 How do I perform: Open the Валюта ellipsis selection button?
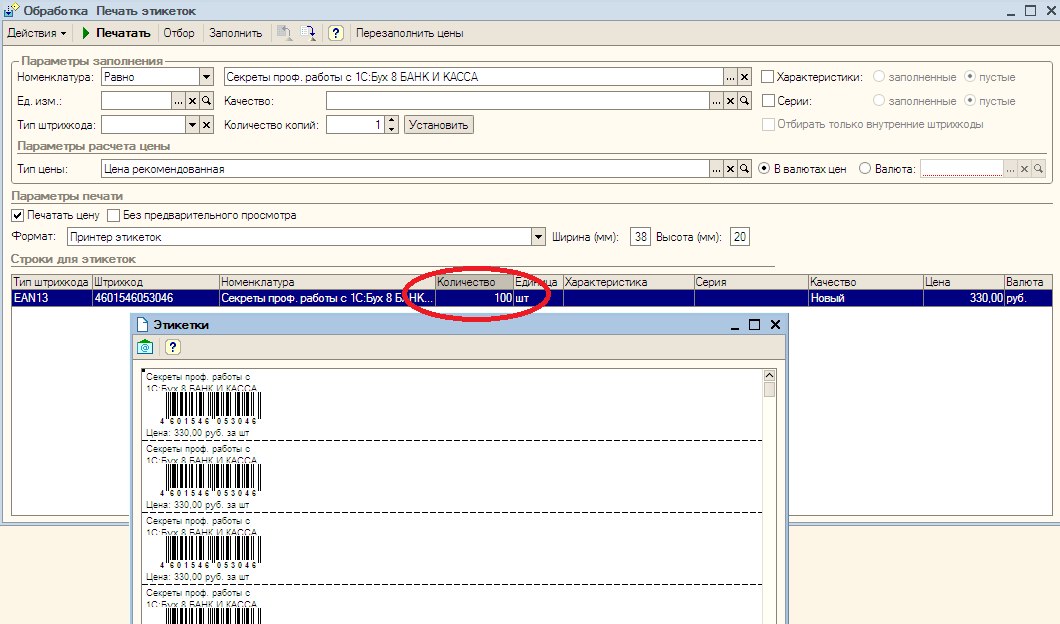pyautogui.click(x=1010, y=169)
